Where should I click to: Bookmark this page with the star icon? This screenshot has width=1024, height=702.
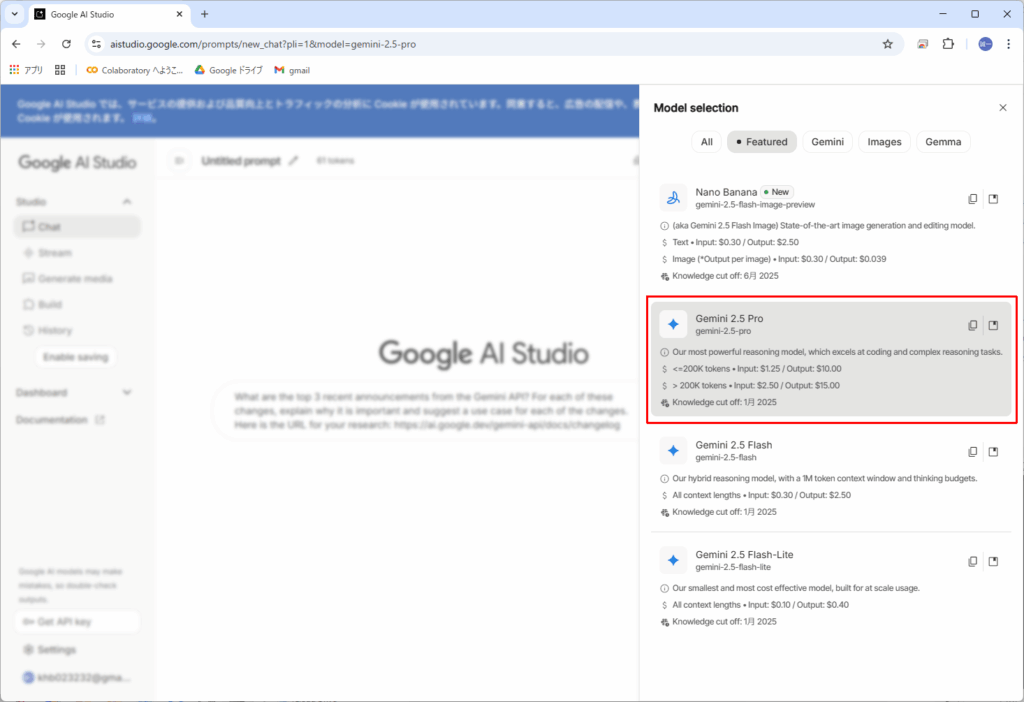888,44
